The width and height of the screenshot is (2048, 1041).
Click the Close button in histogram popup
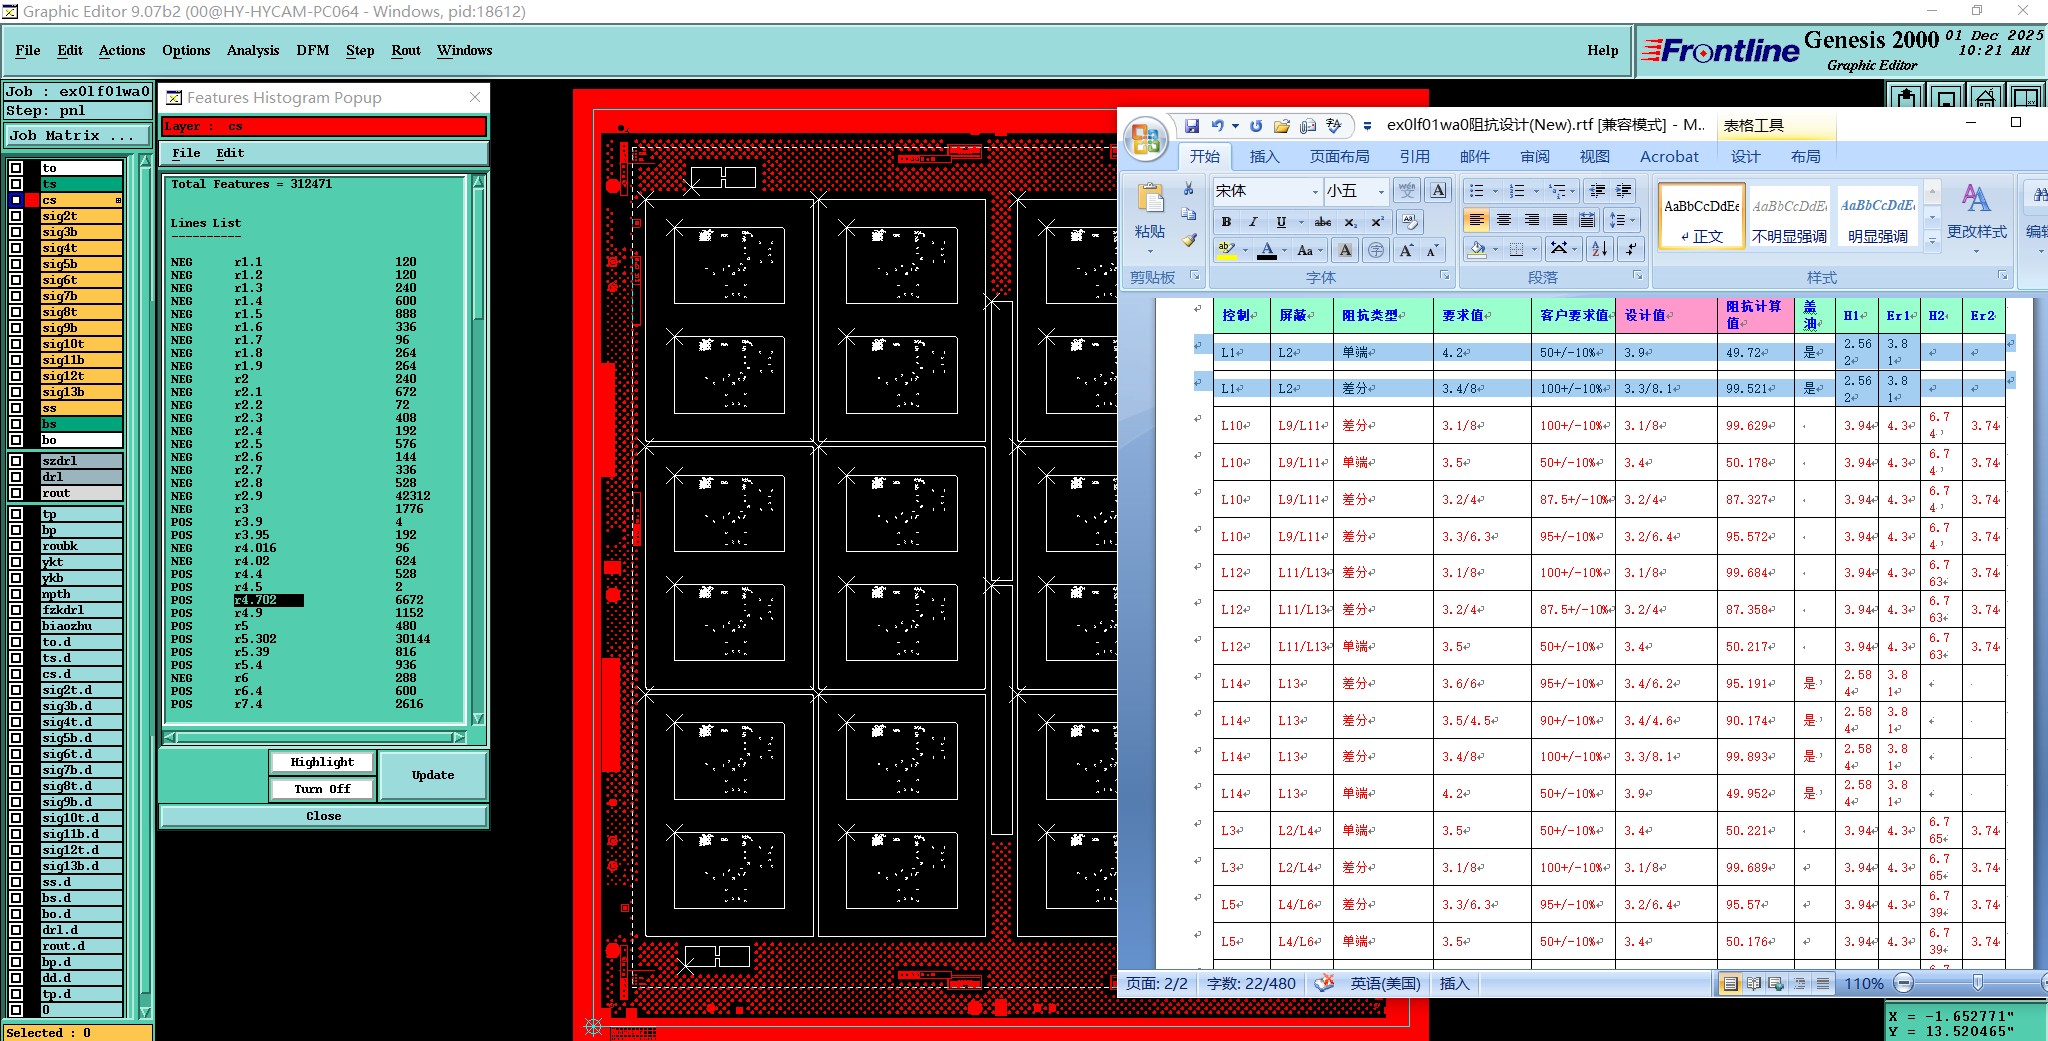point(324,816)
